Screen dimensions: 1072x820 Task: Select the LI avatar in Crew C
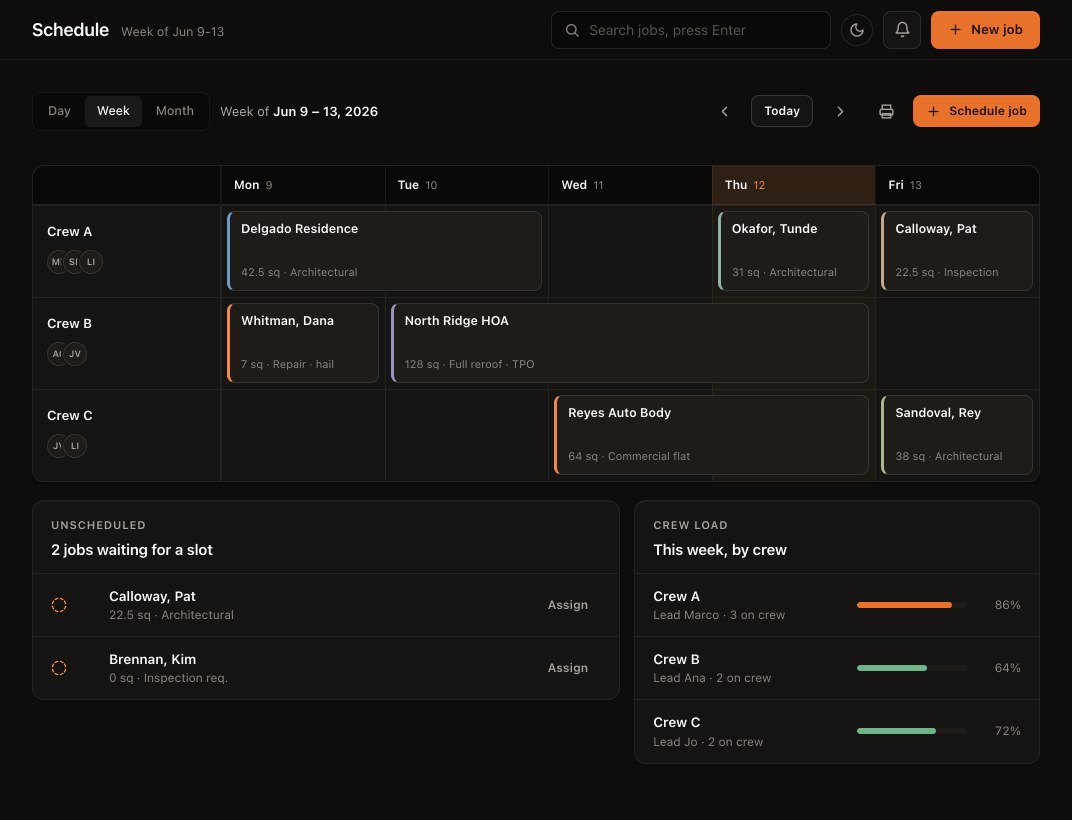click(75, 446)
